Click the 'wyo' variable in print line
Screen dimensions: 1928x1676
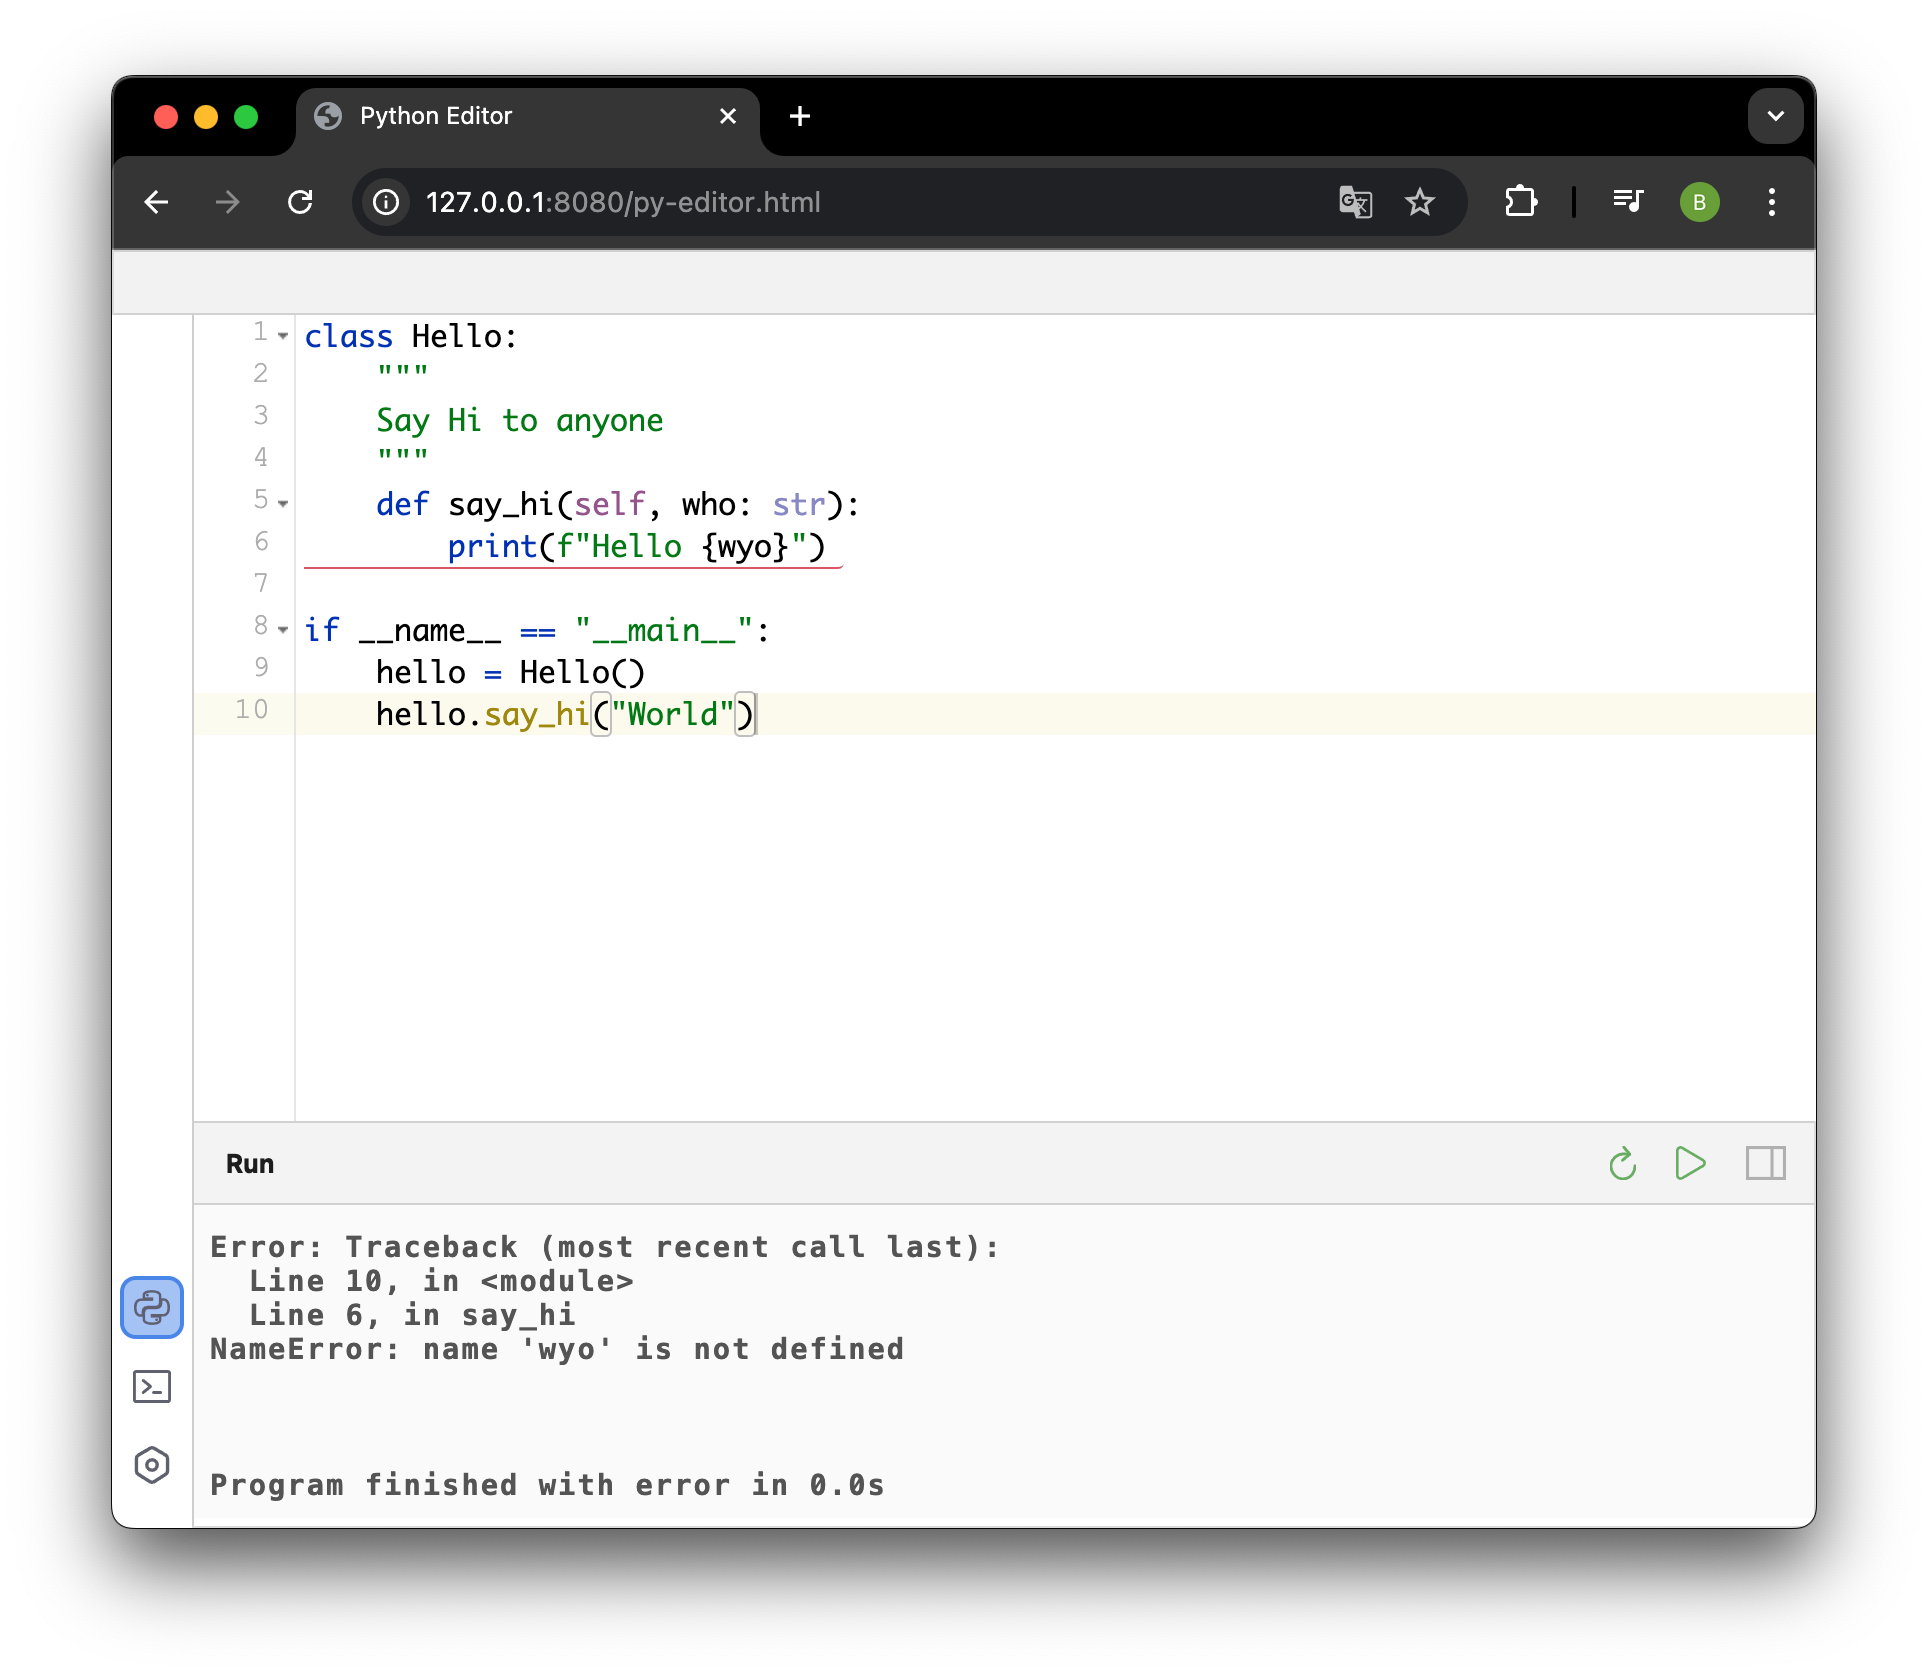(x=745, y=547)
